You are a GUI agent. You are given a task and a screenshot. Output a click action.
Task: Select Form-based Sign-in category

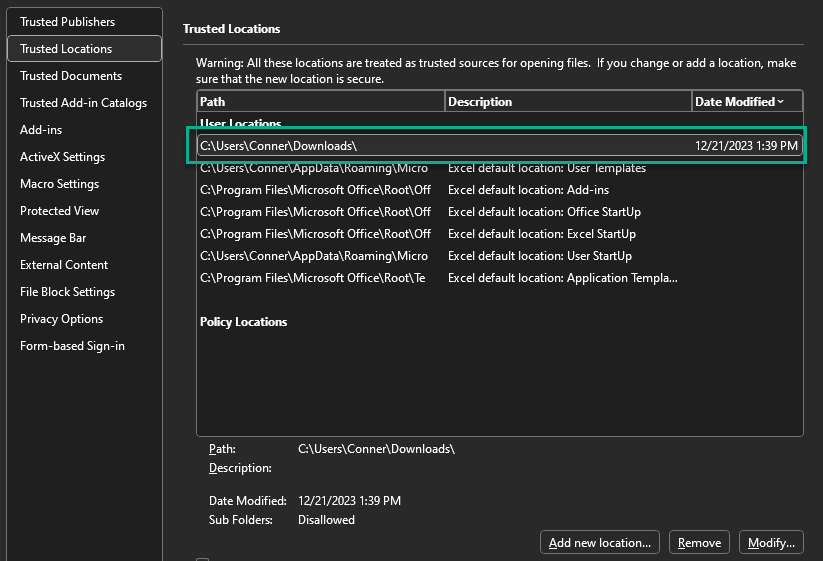pyautogui.click(x=72, y=346)
